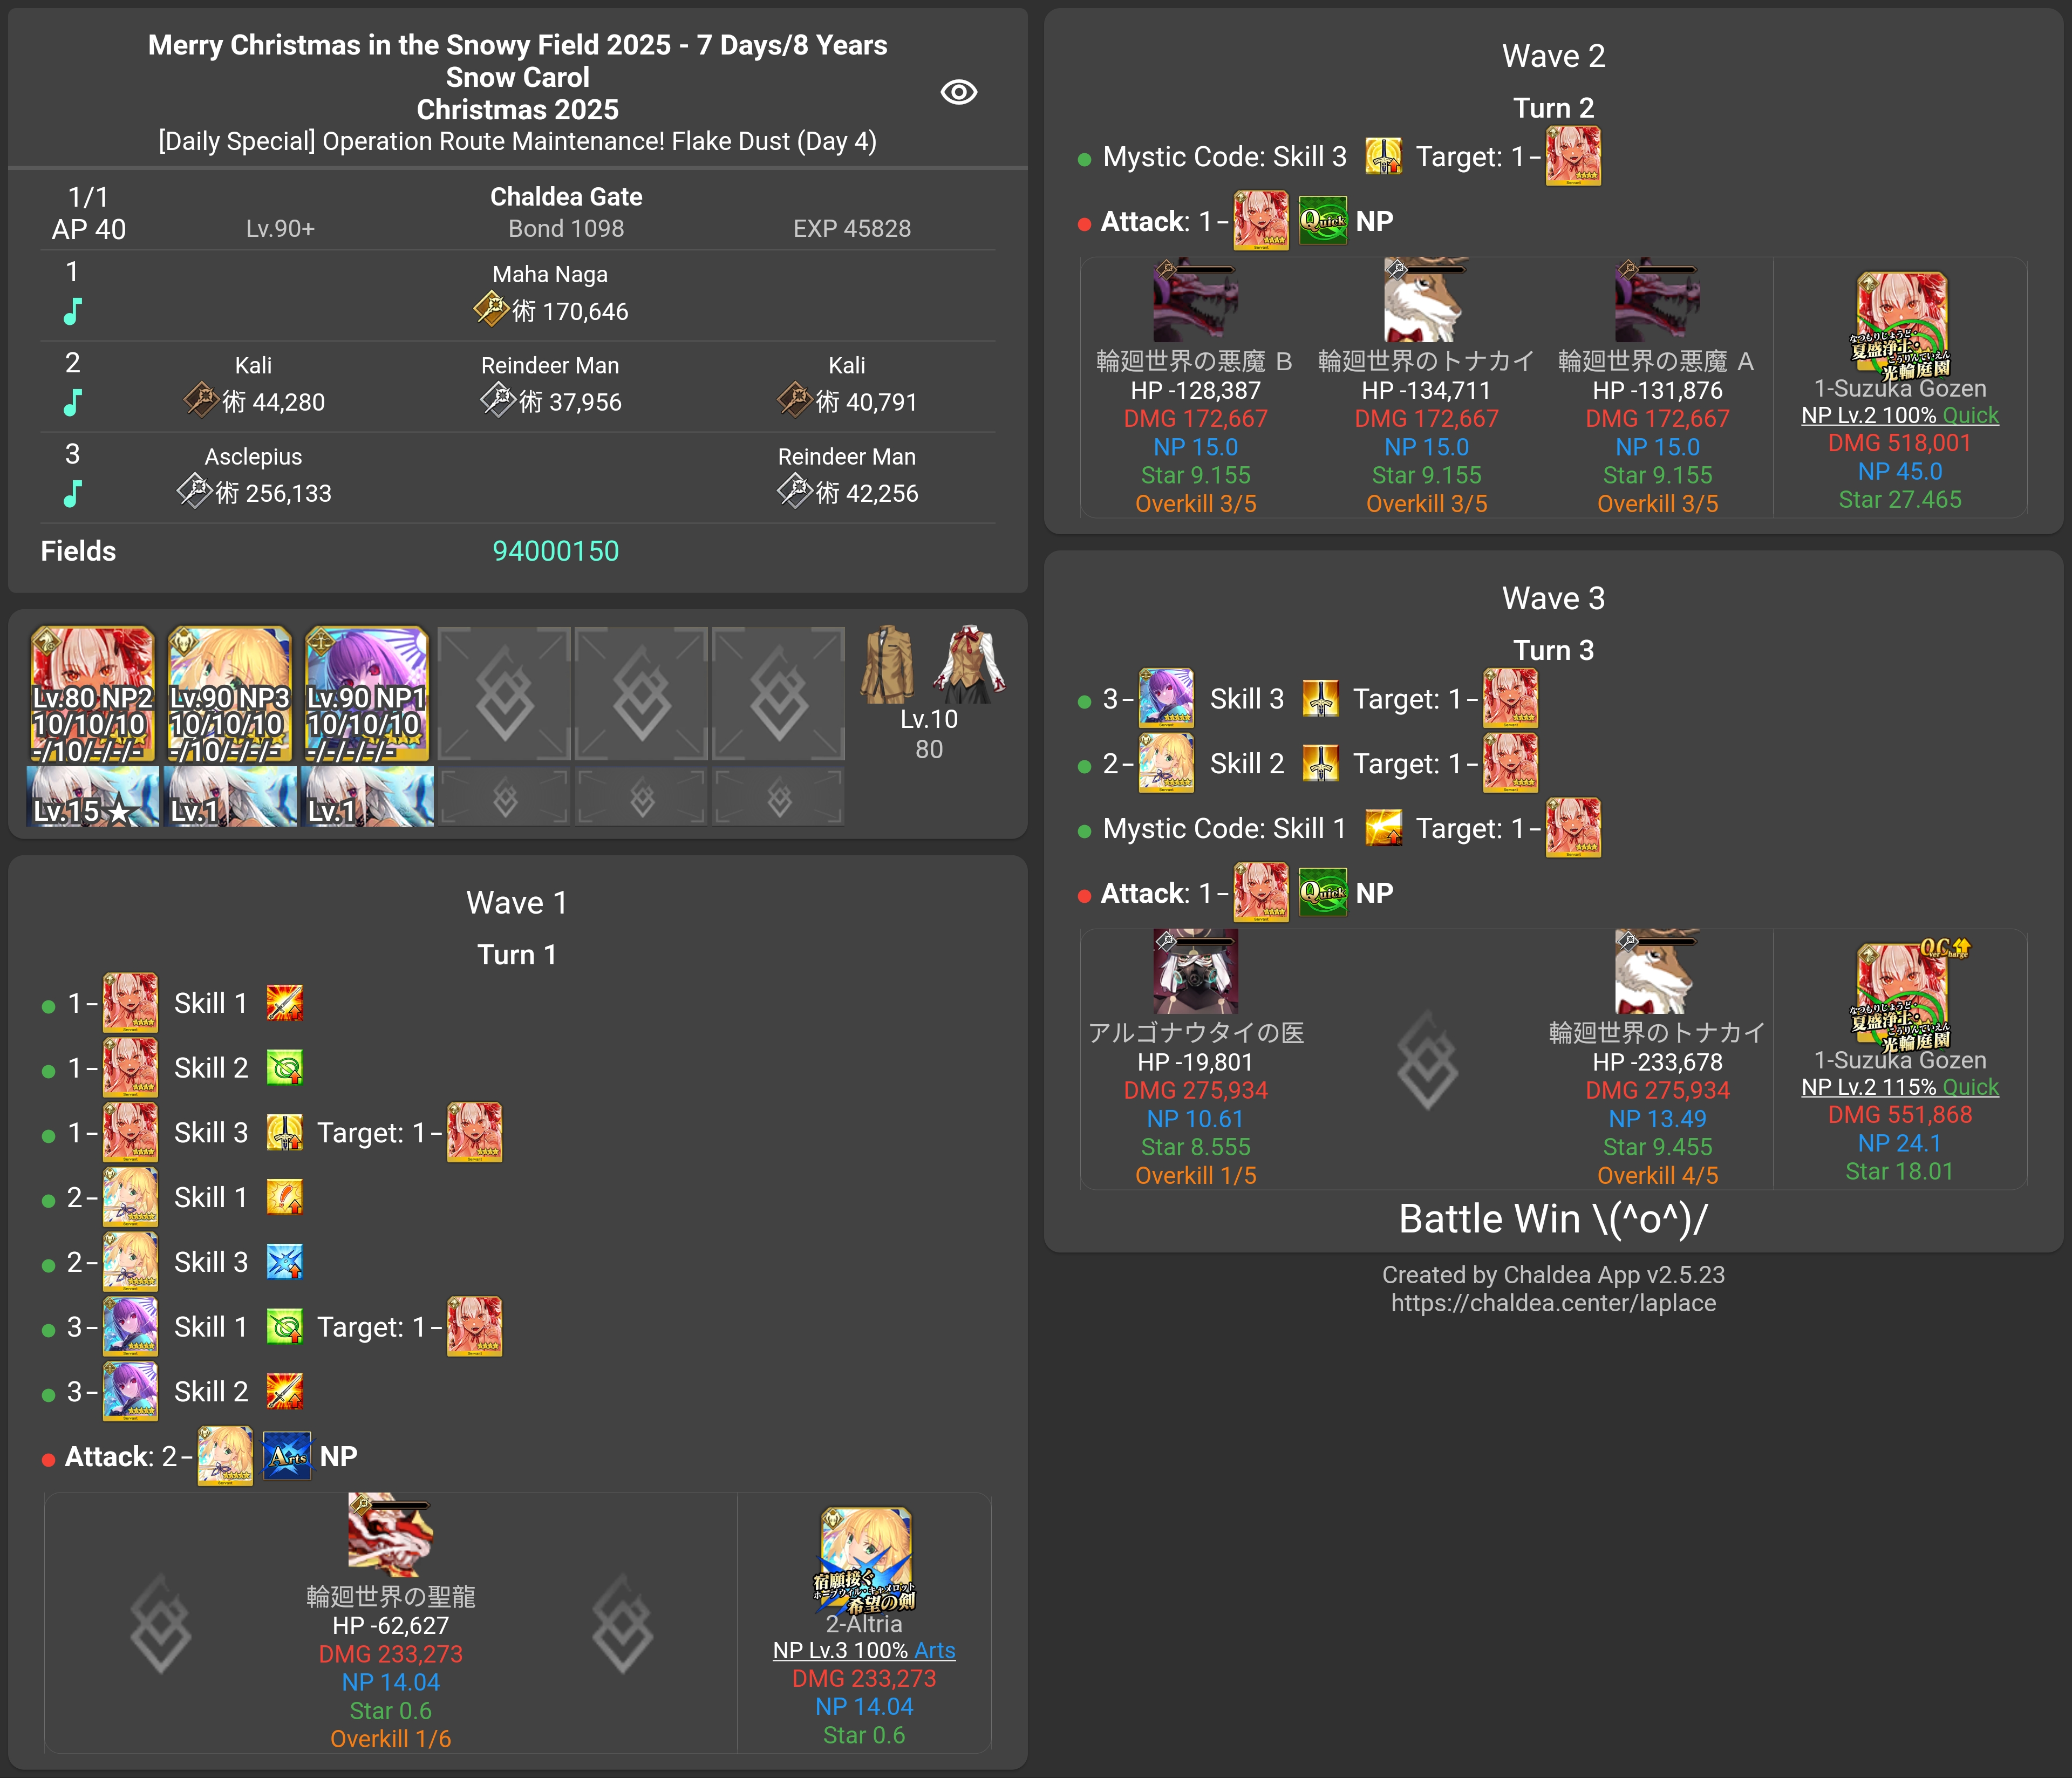This screenshot has width=2072, height=1778.
Task: Click Suzuka's Skill 2 green icon in Turn 1
Action: 285,1068
